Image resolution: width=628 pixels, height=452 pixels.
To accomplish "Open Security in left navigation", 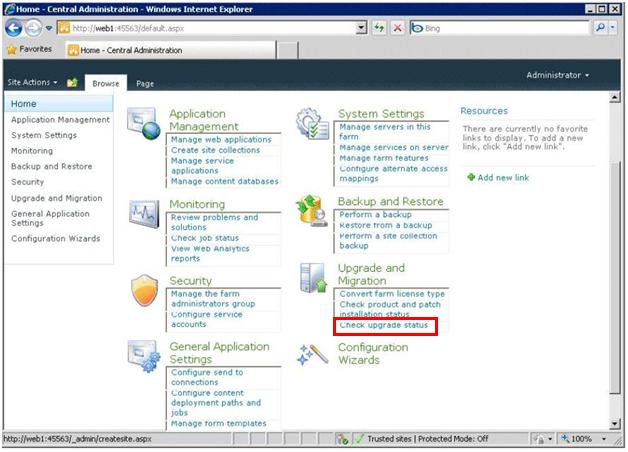I will coord(28,182).
